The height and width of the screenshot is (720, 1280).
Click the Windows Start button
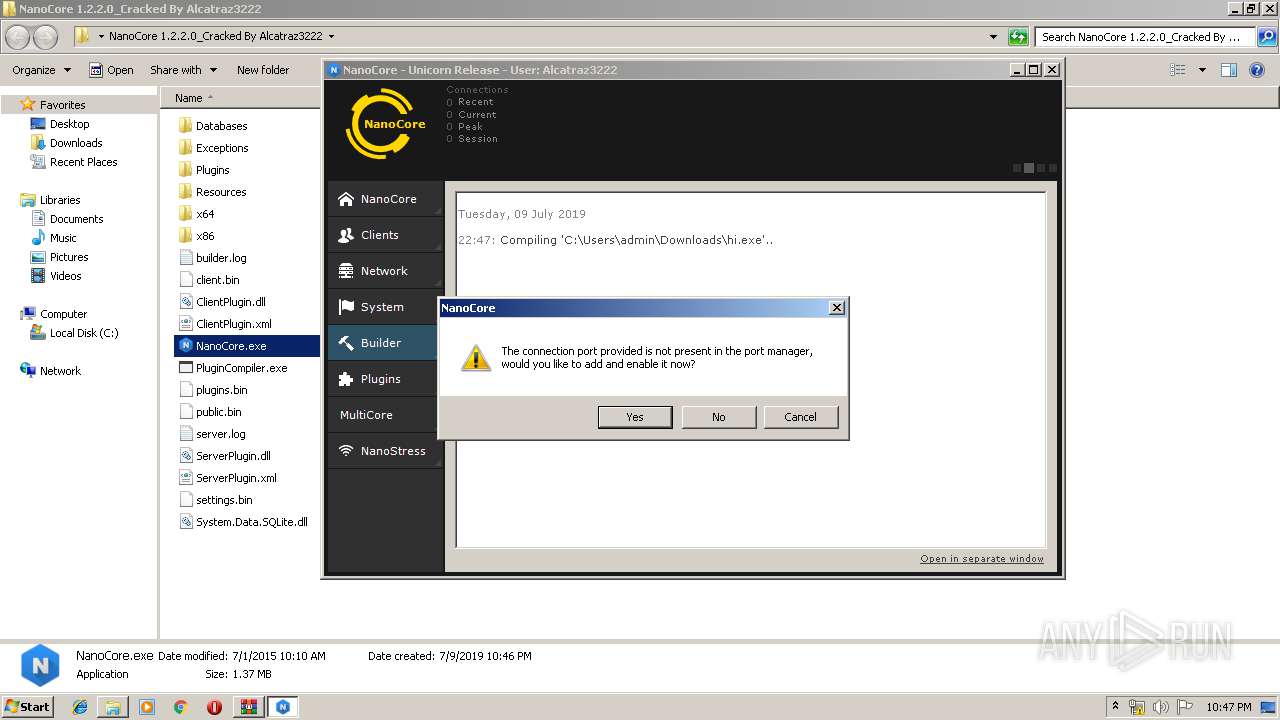(28, 706)
